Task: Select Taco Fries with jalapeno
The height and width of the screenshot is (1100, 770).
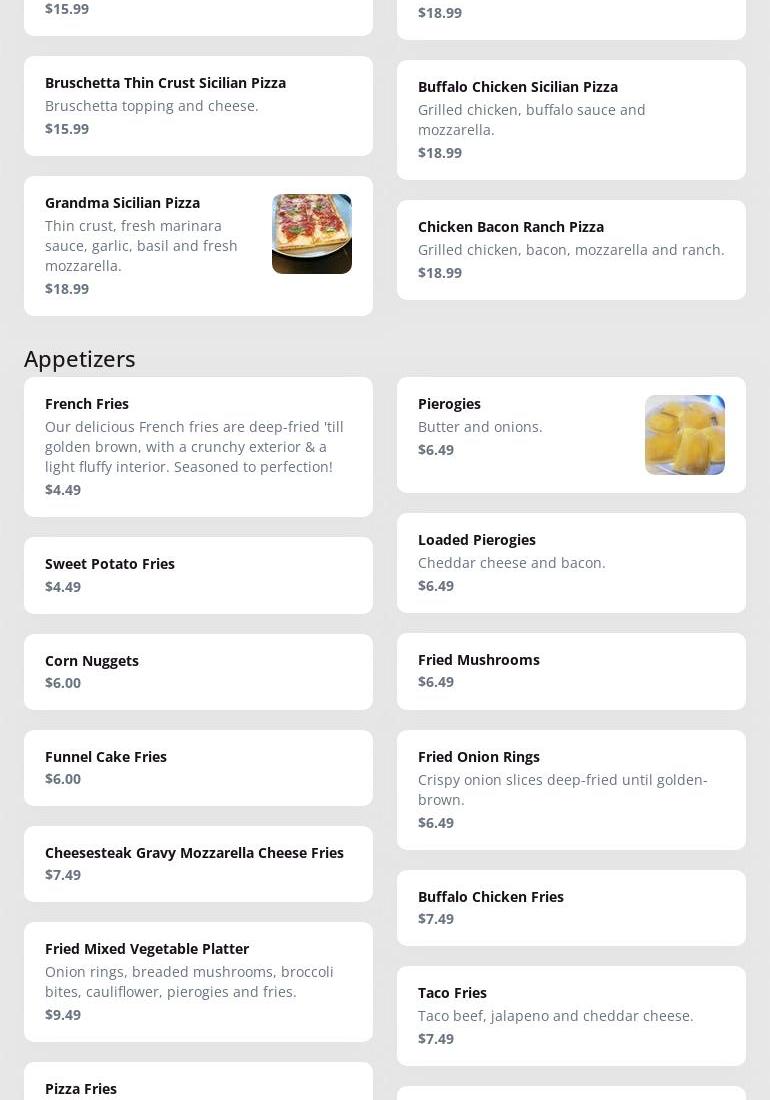Action: pyautogui.click(x=572, y=1016)
